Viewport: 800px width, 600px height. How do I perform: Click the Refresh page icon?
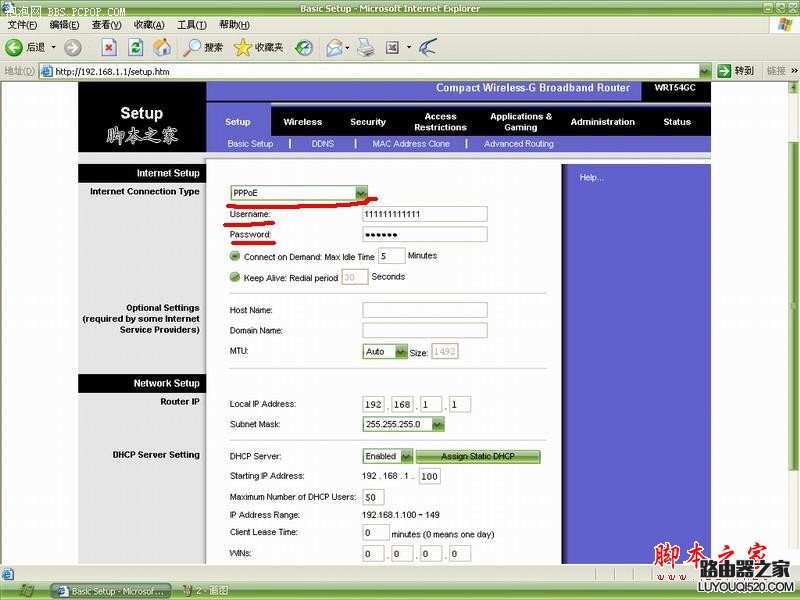point(135,47)
